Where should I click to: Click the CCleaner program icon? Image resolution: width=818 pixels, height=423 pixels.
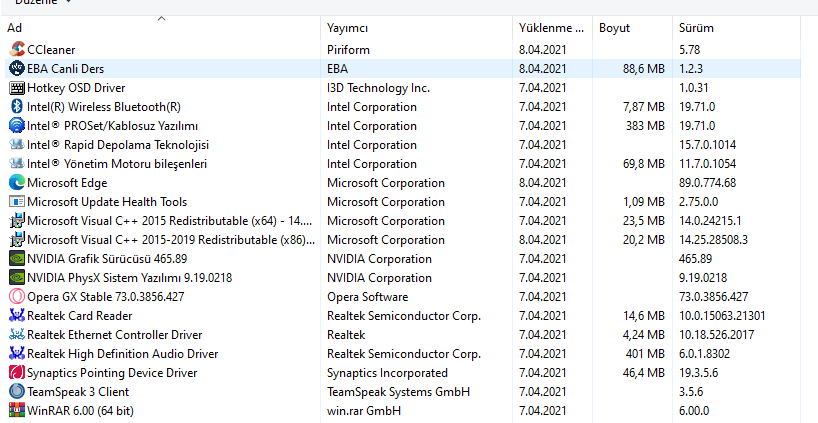pyautogui.click(x=16, y=49)
